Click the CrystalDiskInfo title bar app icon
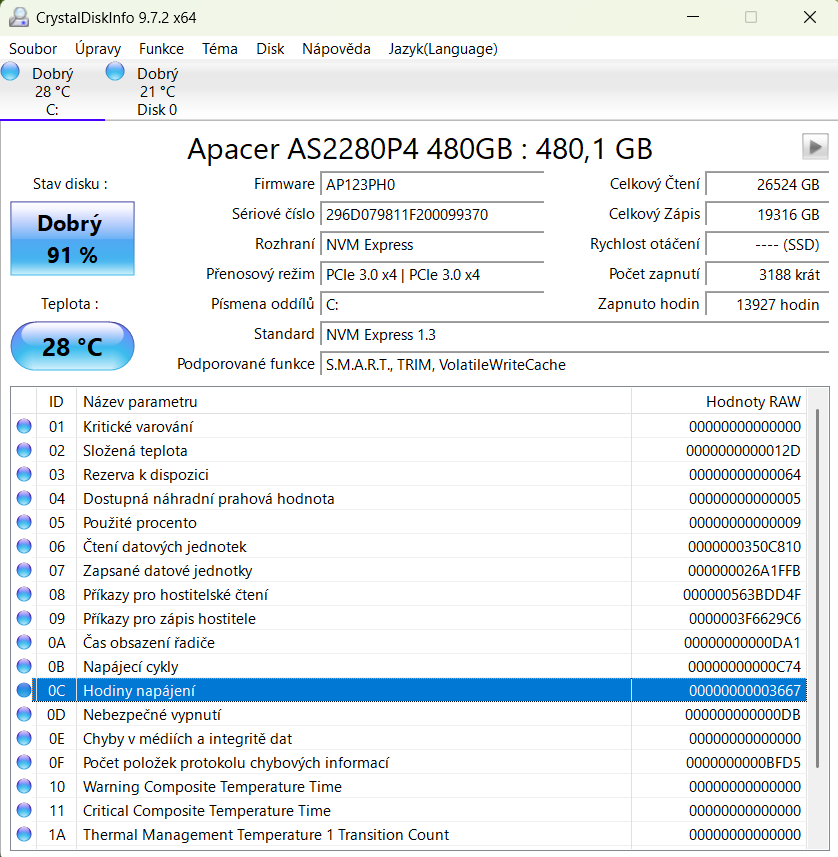 [17, 18]
